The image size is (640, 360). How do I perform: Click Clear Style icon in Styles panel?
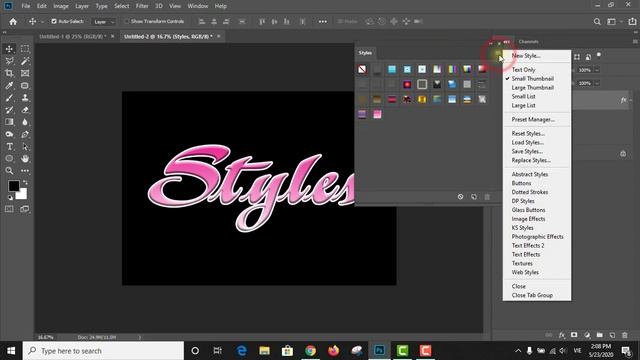(460, 197)
